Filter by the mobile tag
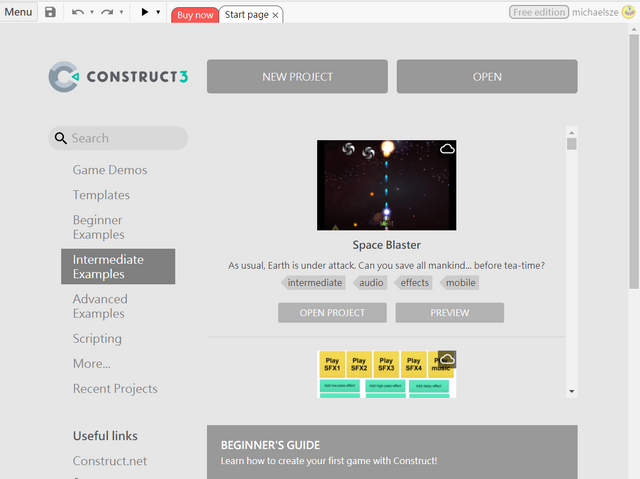Screen dimensions: 640x479 pyautogui.click(x=460, y=283)
